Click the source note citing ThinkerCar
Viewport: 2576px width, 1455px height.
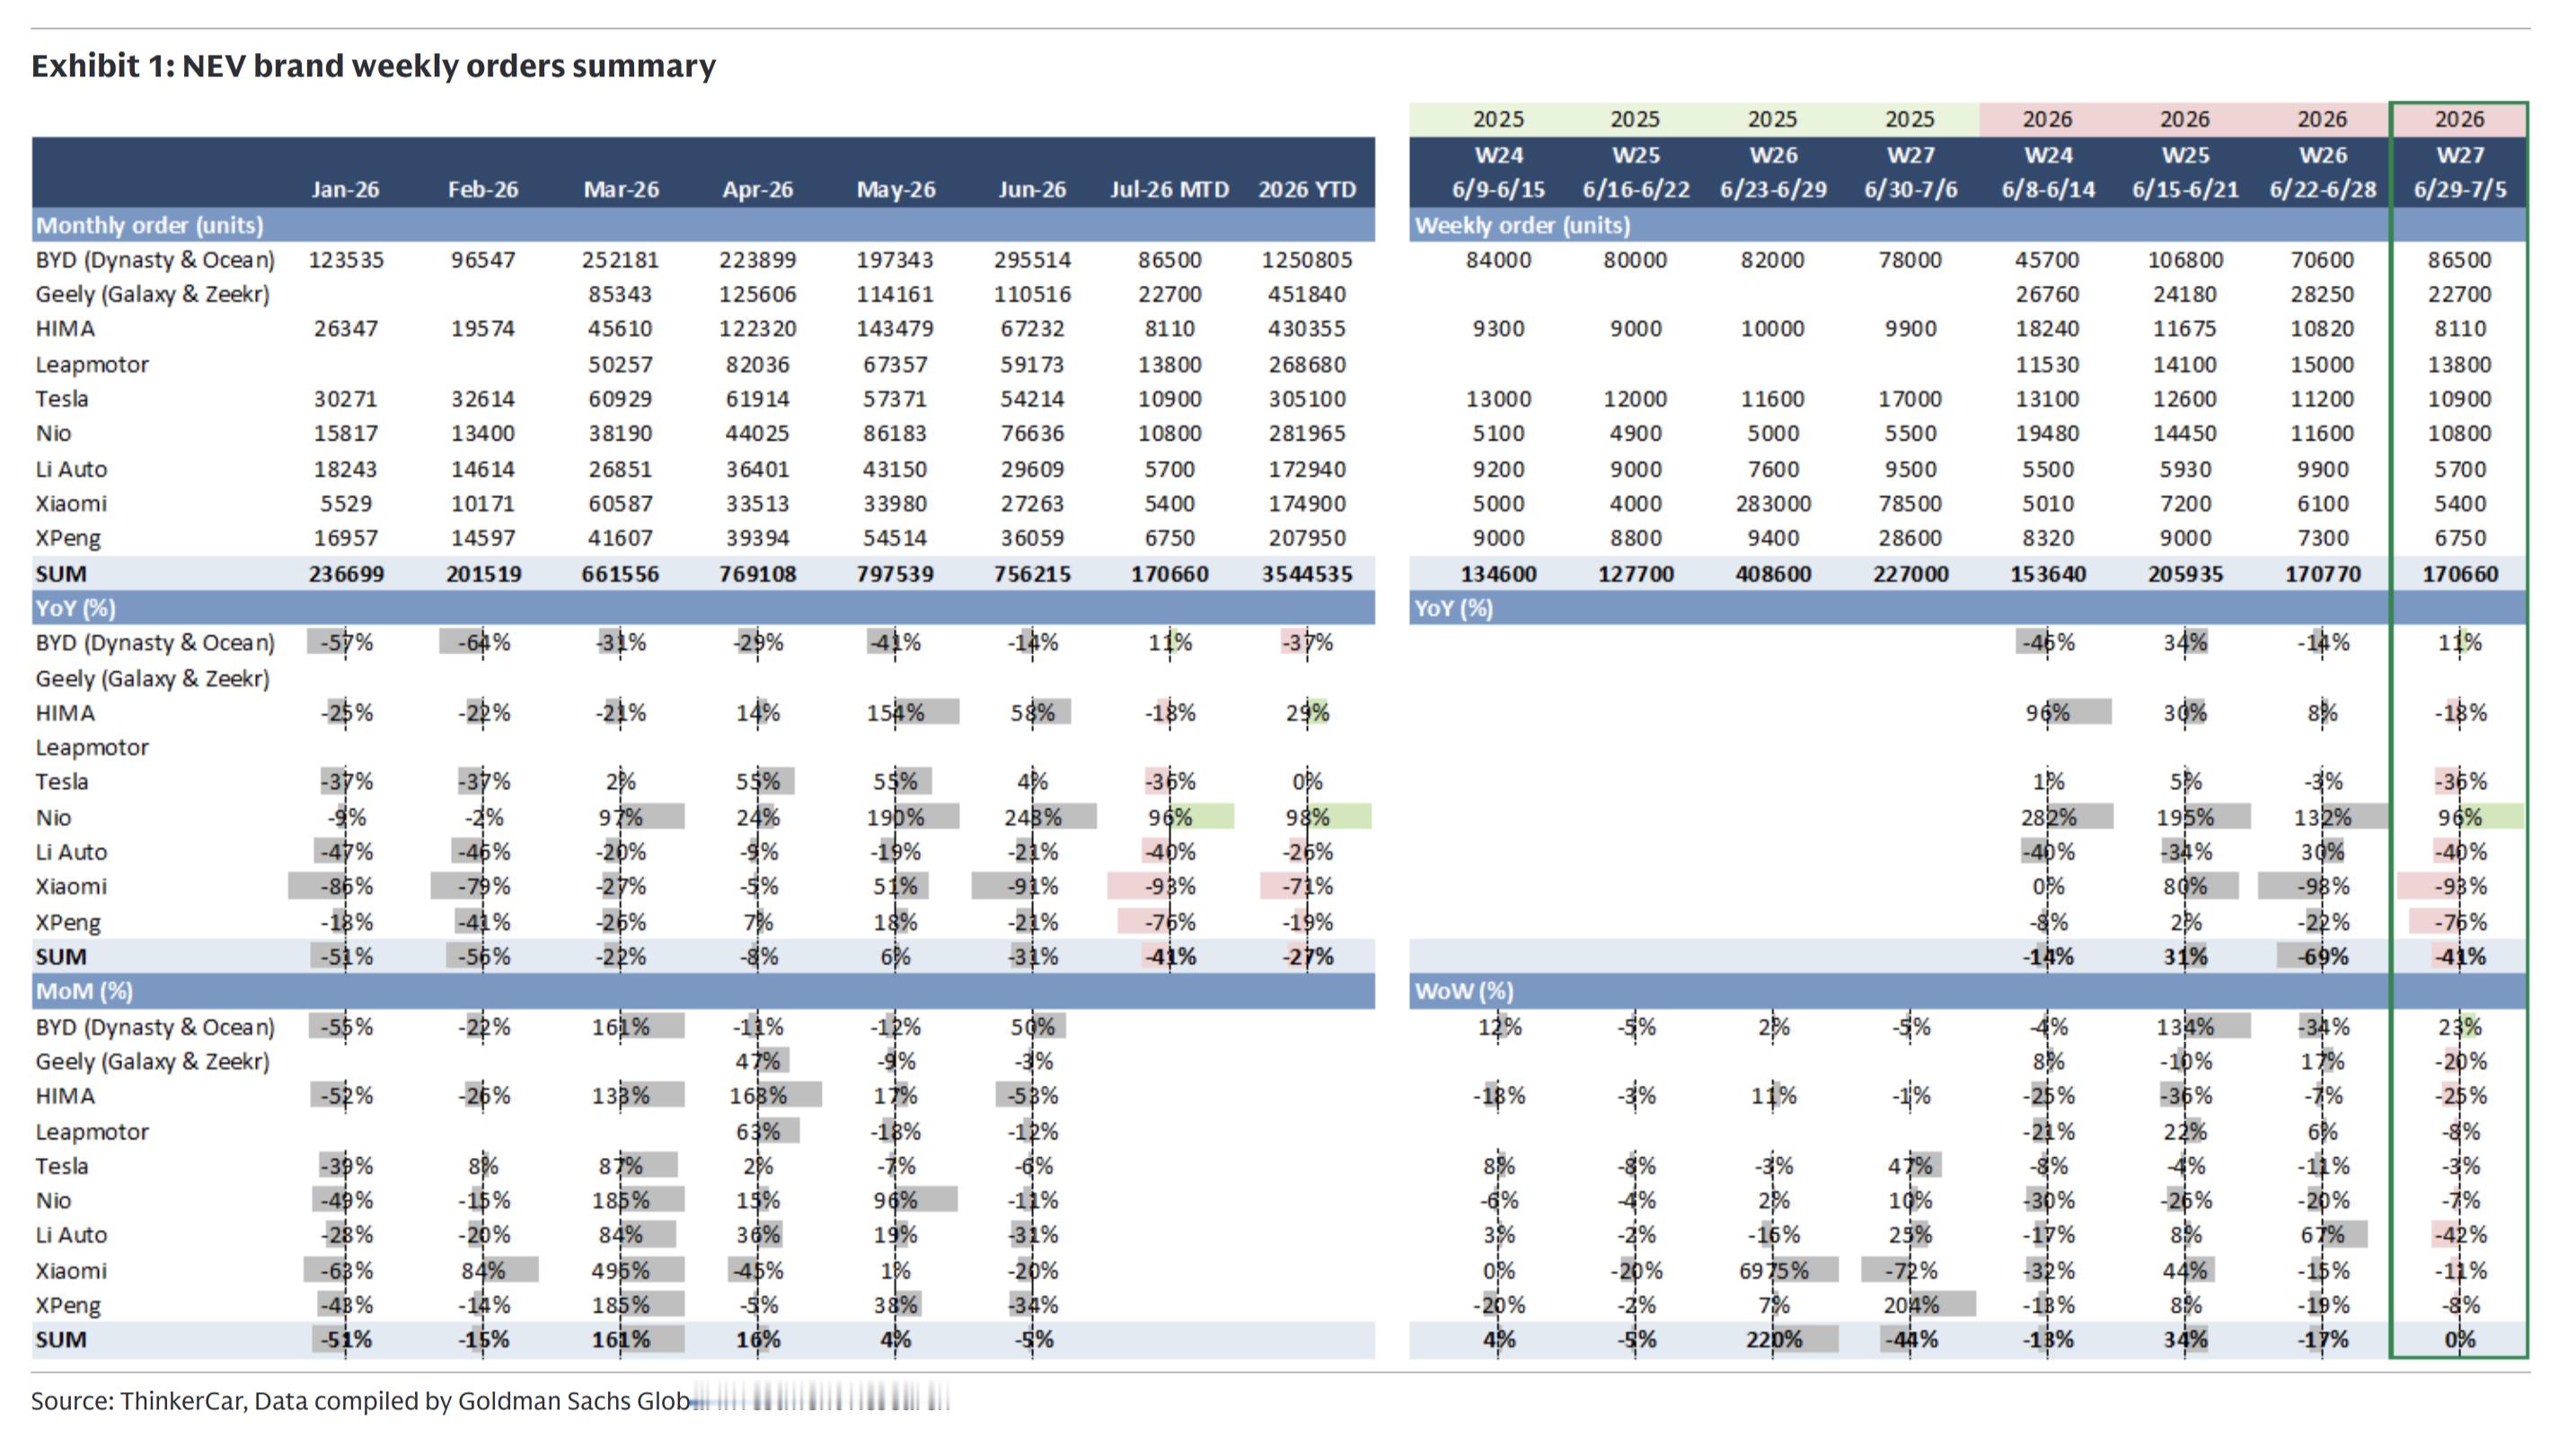coord(360,1401)
